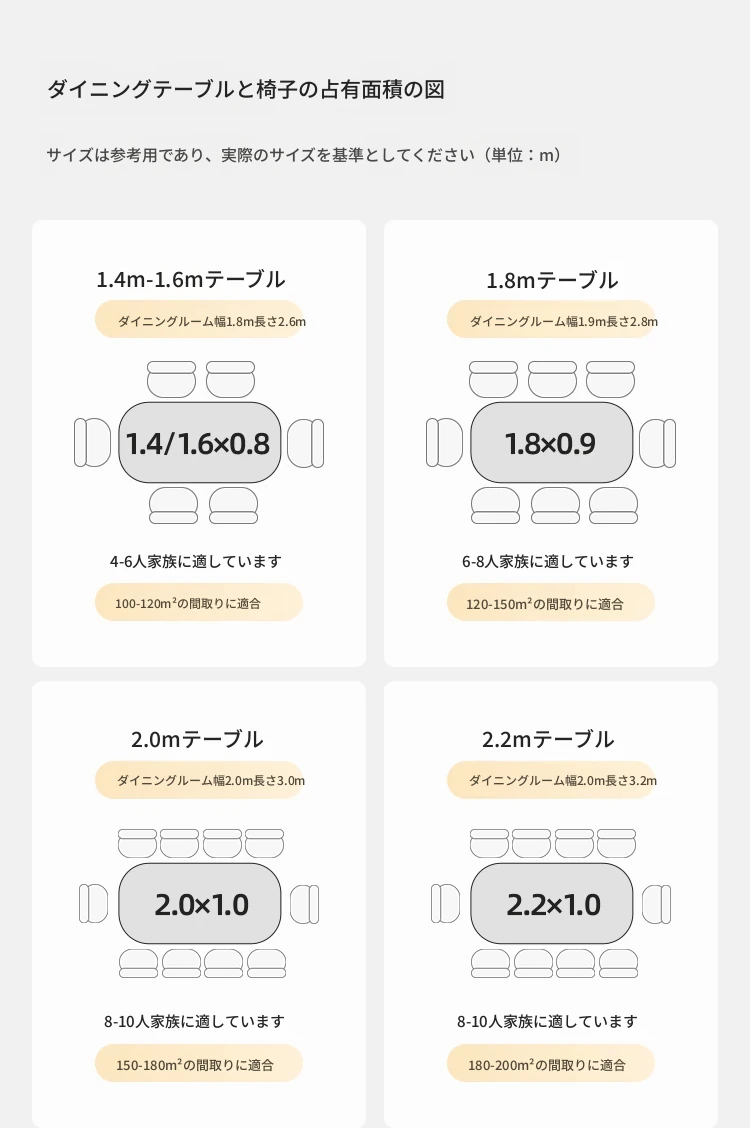Click the ダイニングテーブルと椅子の占有面積の図 title
Viewport: 750px width, 1128px height.
[x=246, y=89]
